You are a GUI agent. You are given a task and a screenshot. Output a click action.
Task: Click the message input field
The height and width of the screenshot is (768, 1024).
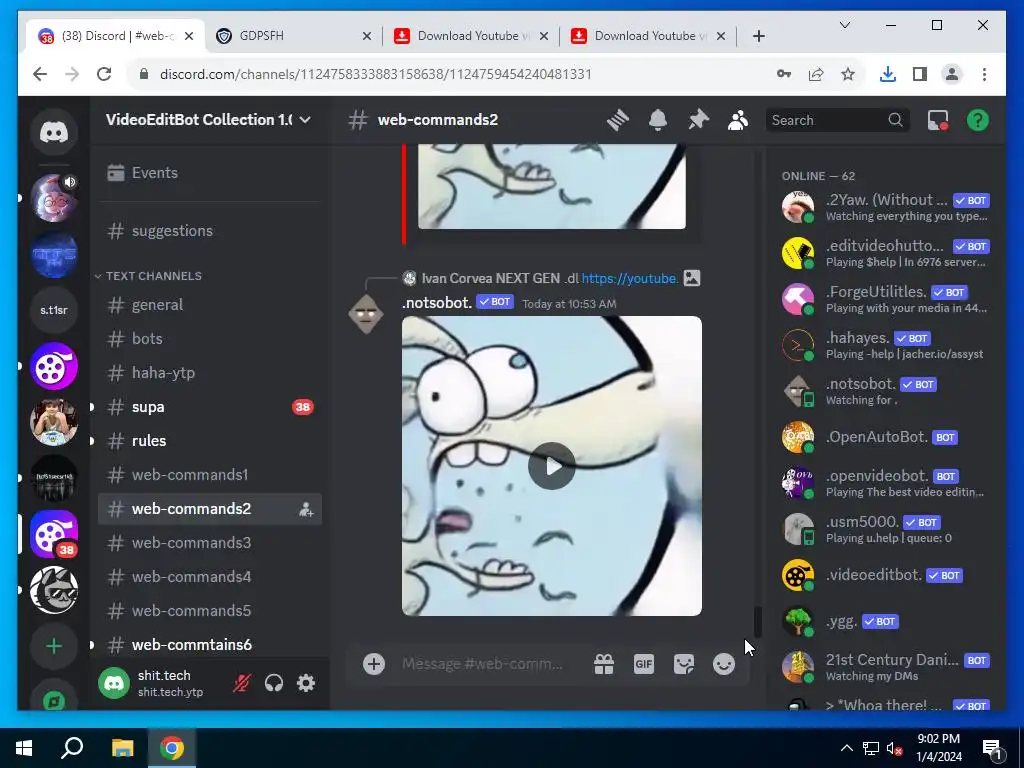click(482, 664)
